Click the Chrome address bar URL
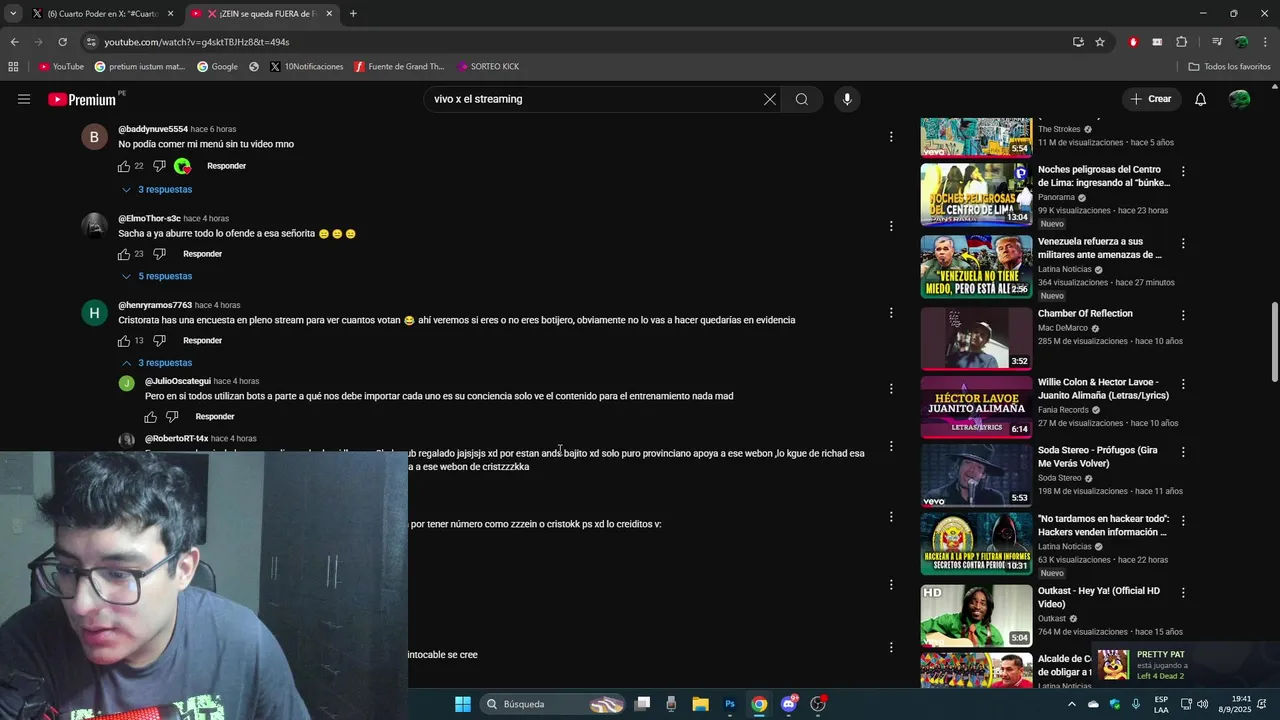Screen dimensions: 1280x720 (197, 42)
